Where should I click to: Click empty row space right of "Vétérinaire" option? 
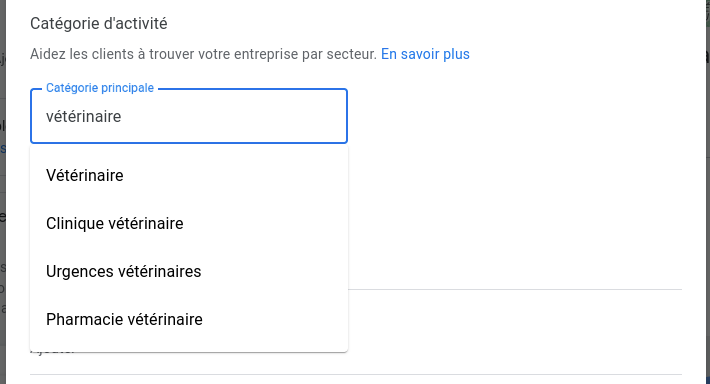pyautogui.click(x=235, y=175)
